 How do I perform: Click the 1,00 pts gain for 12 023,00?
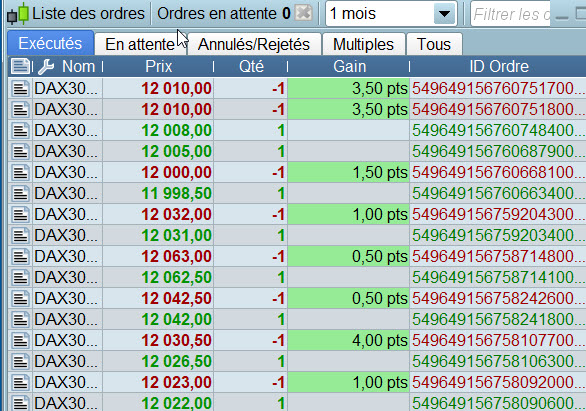(349, 382)
